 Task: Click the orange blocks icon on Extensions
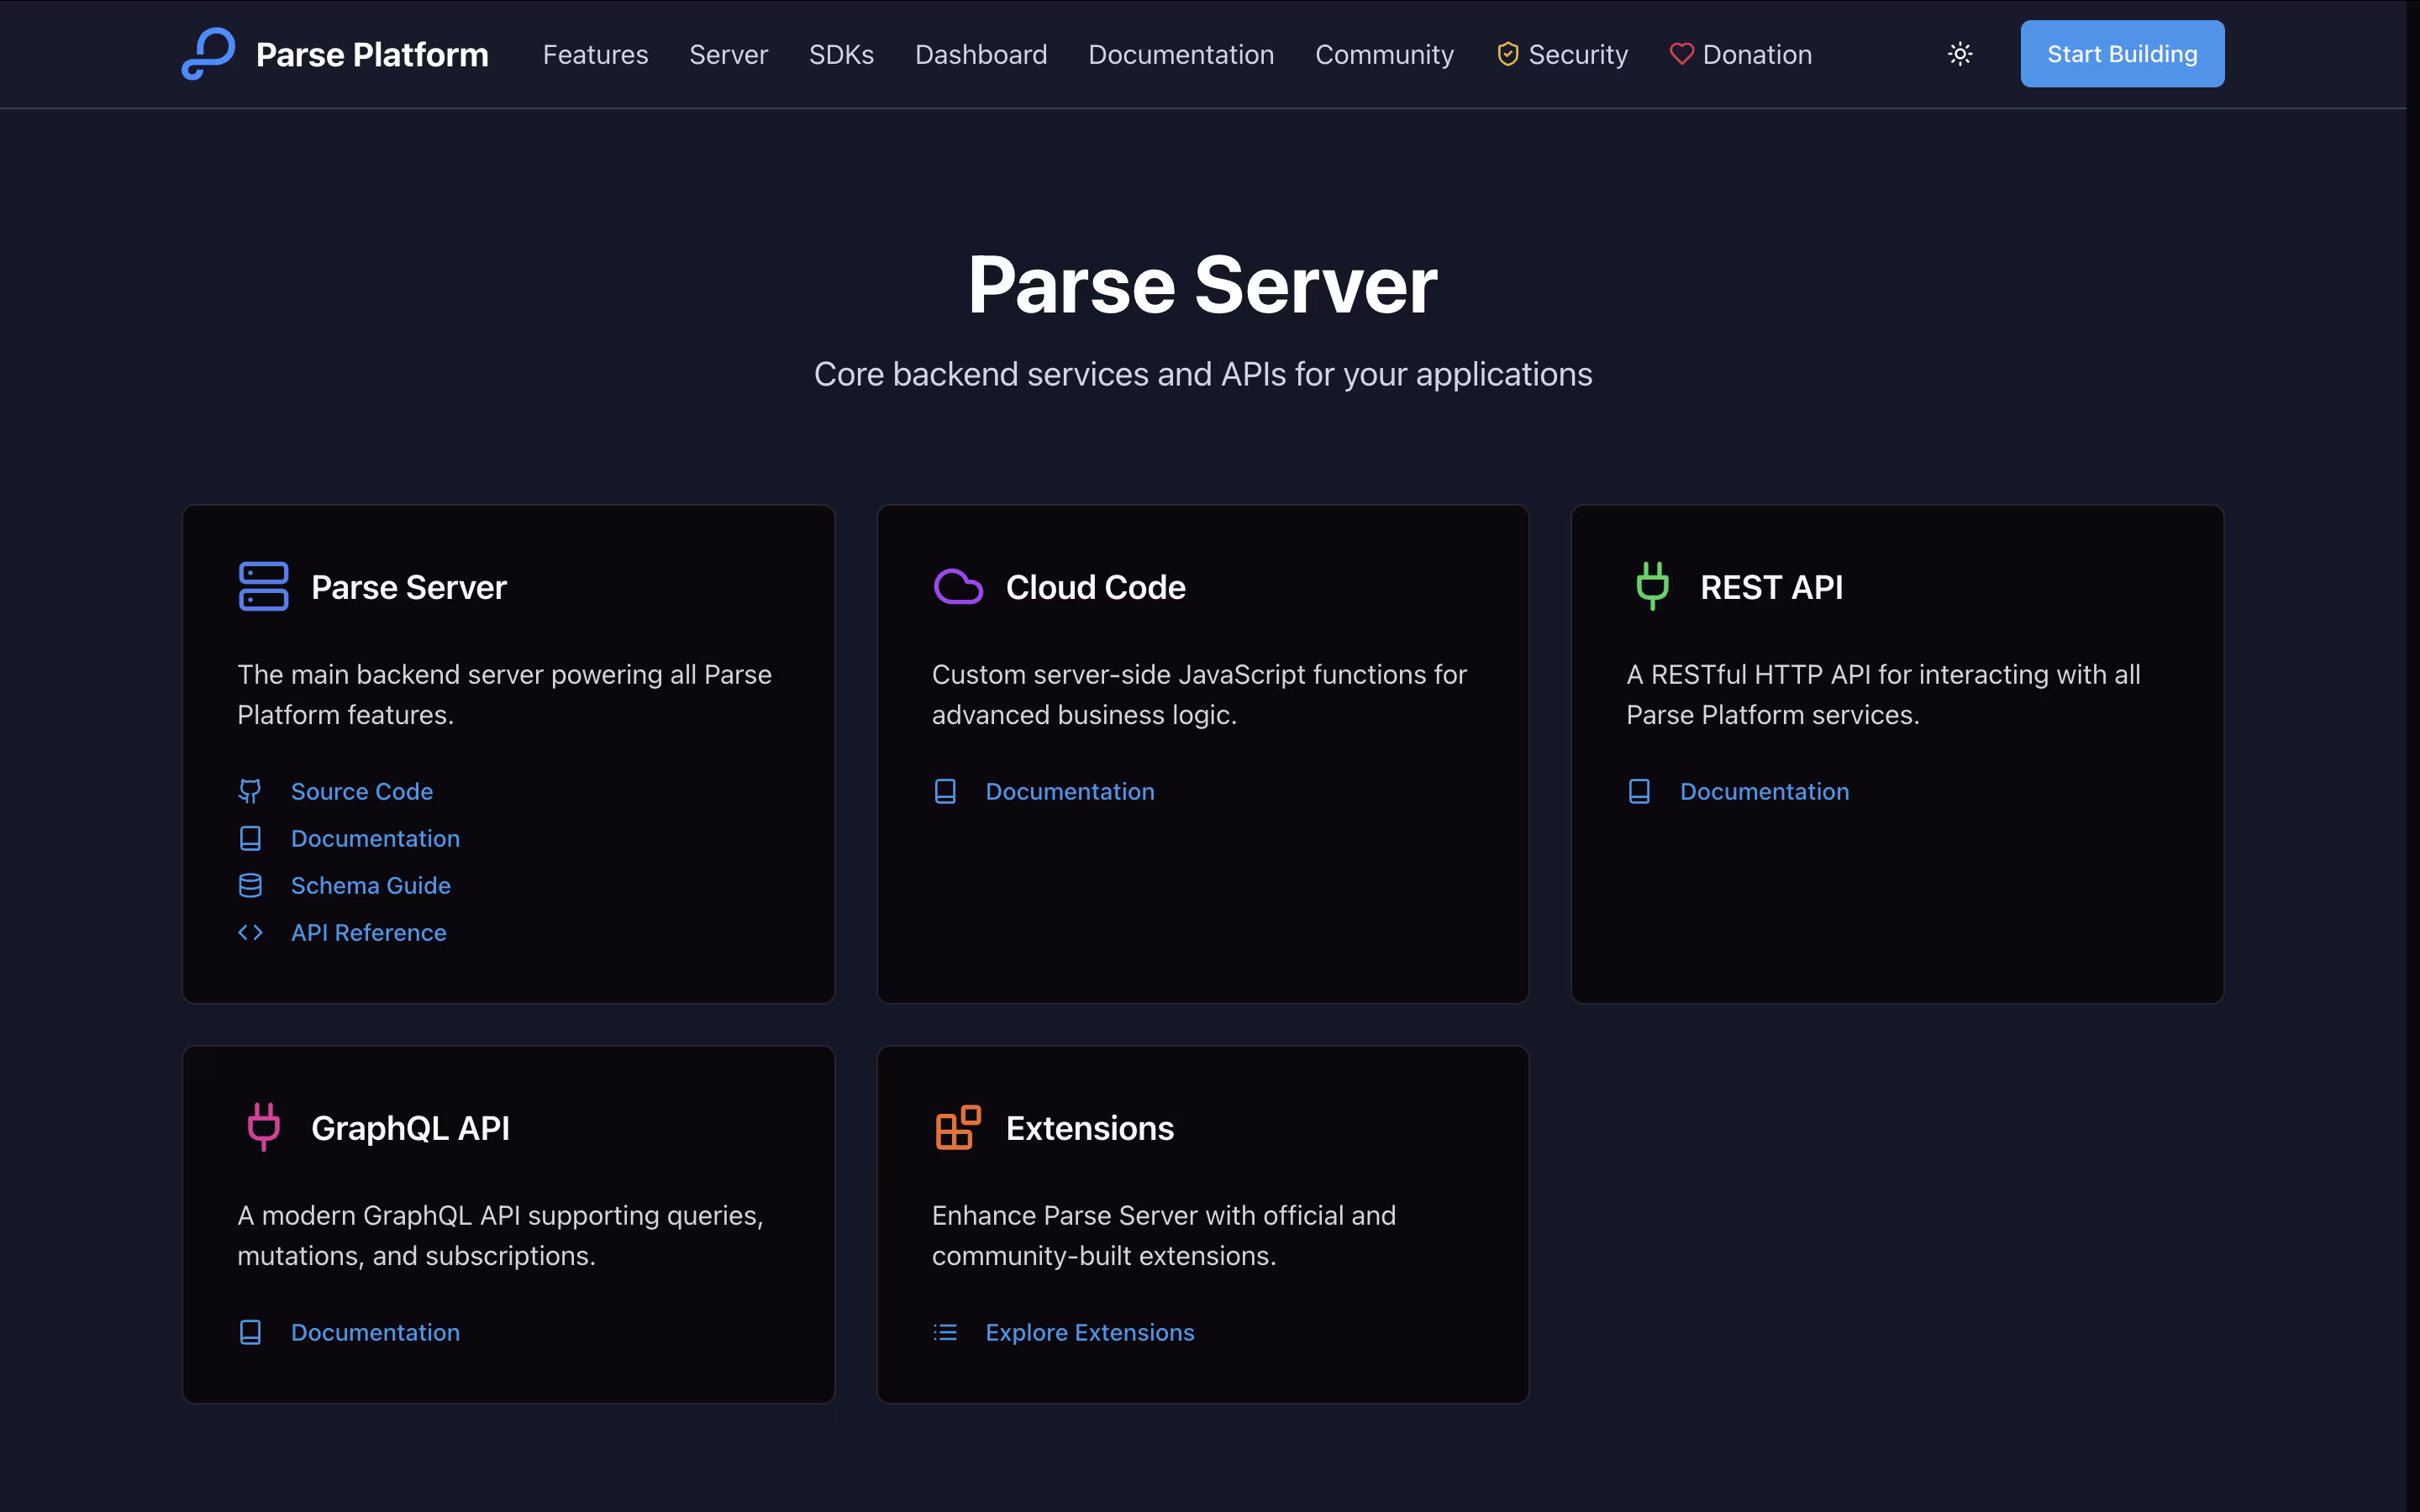(x=957, y=1127)
